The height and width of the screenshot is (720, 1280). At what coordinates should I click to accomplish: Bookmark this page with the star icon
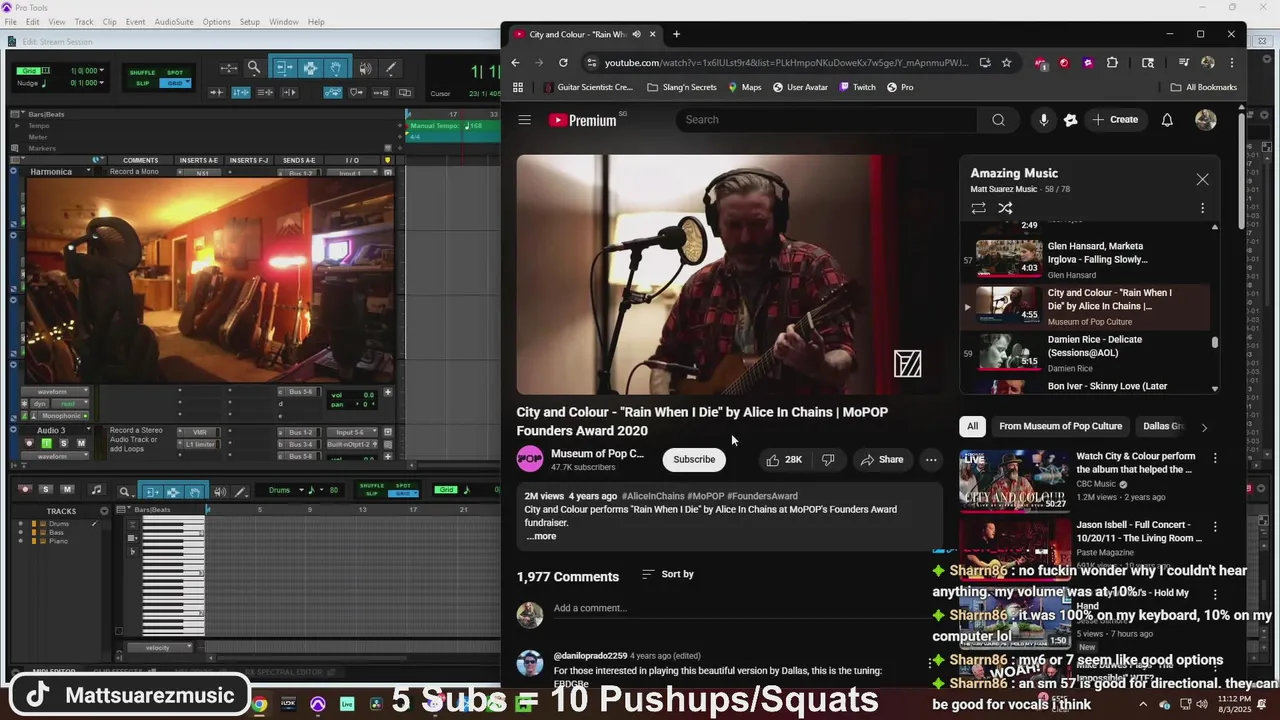click(1007, 62)
